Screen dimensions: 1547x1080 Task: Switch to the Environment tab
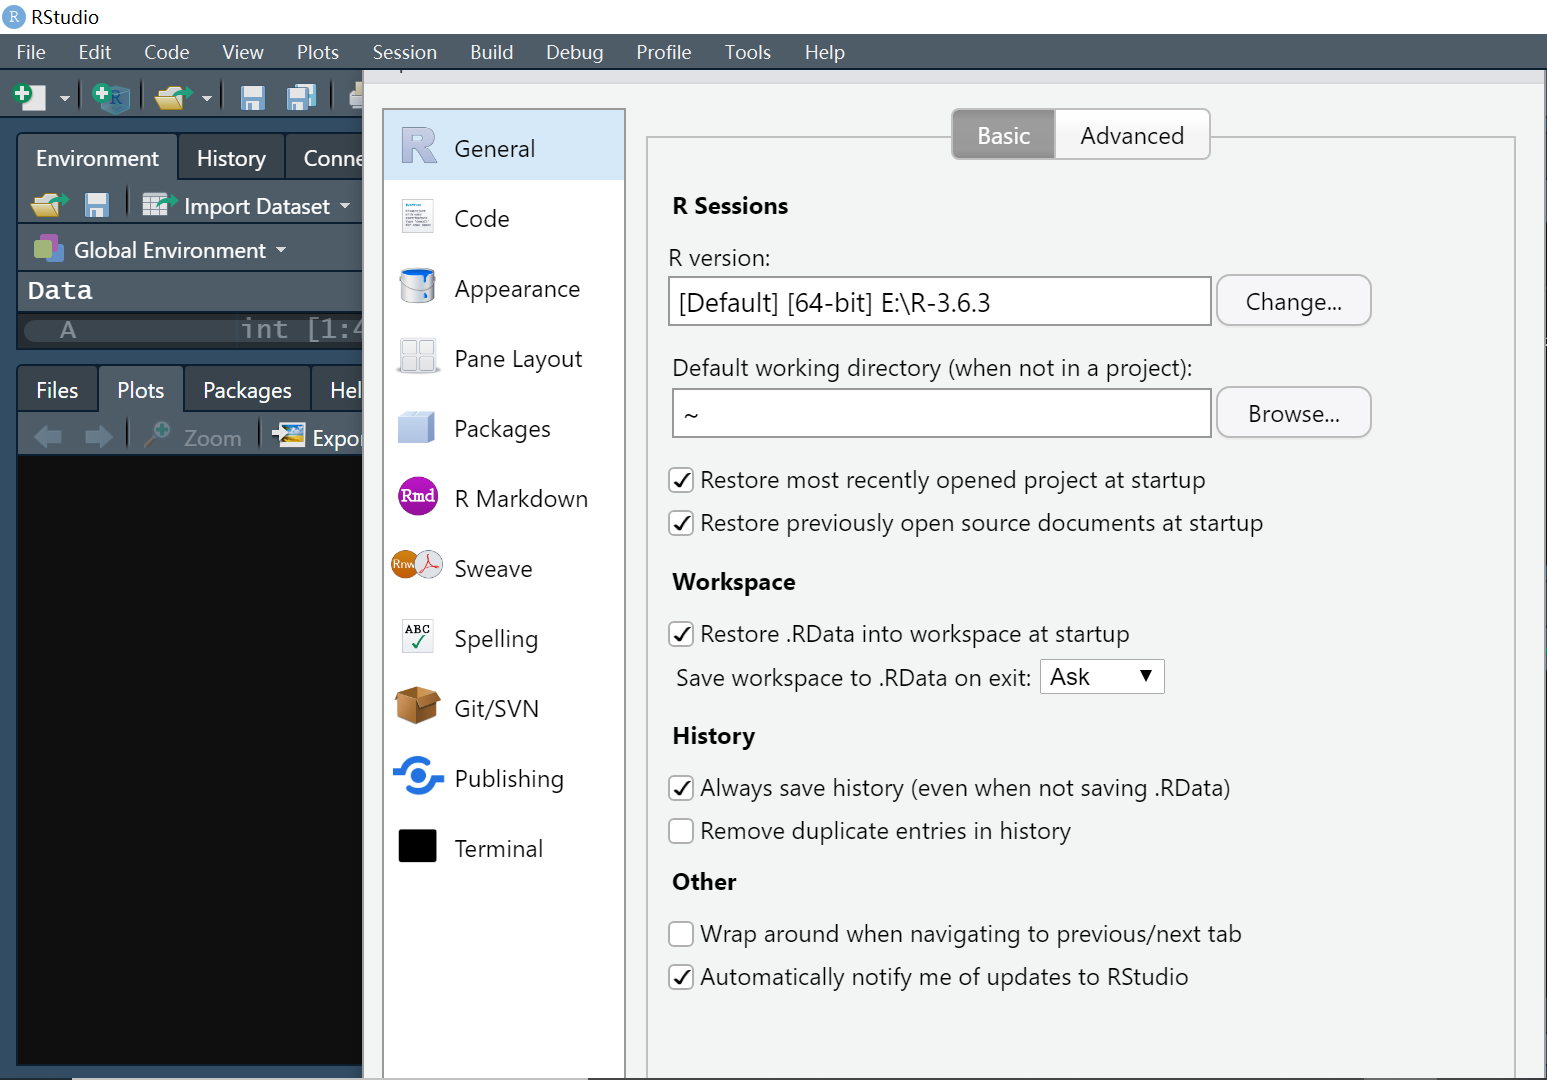click(97, 158)
